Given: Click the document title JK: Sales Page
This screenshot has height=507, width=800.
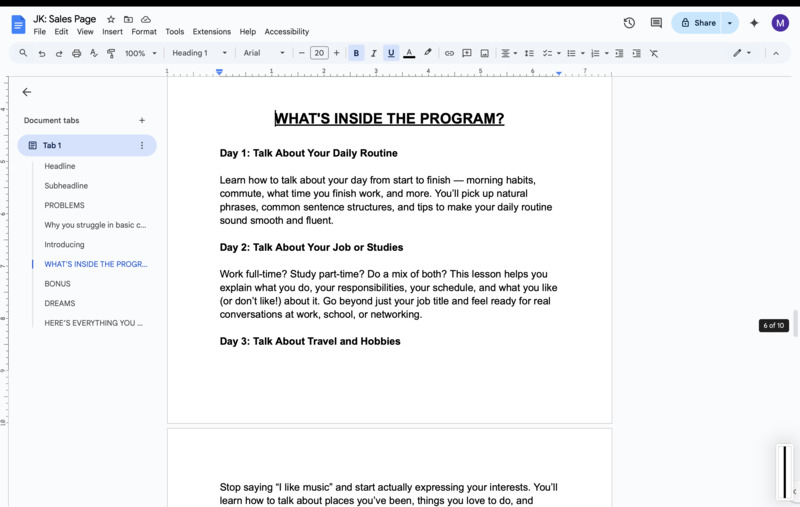Looking at the screenshot, I should 65,19.
